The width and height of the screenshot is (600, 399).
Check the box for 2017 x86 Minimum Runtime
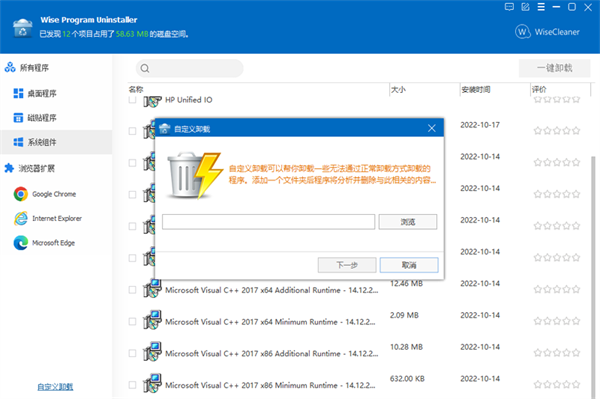pos(132,385)
